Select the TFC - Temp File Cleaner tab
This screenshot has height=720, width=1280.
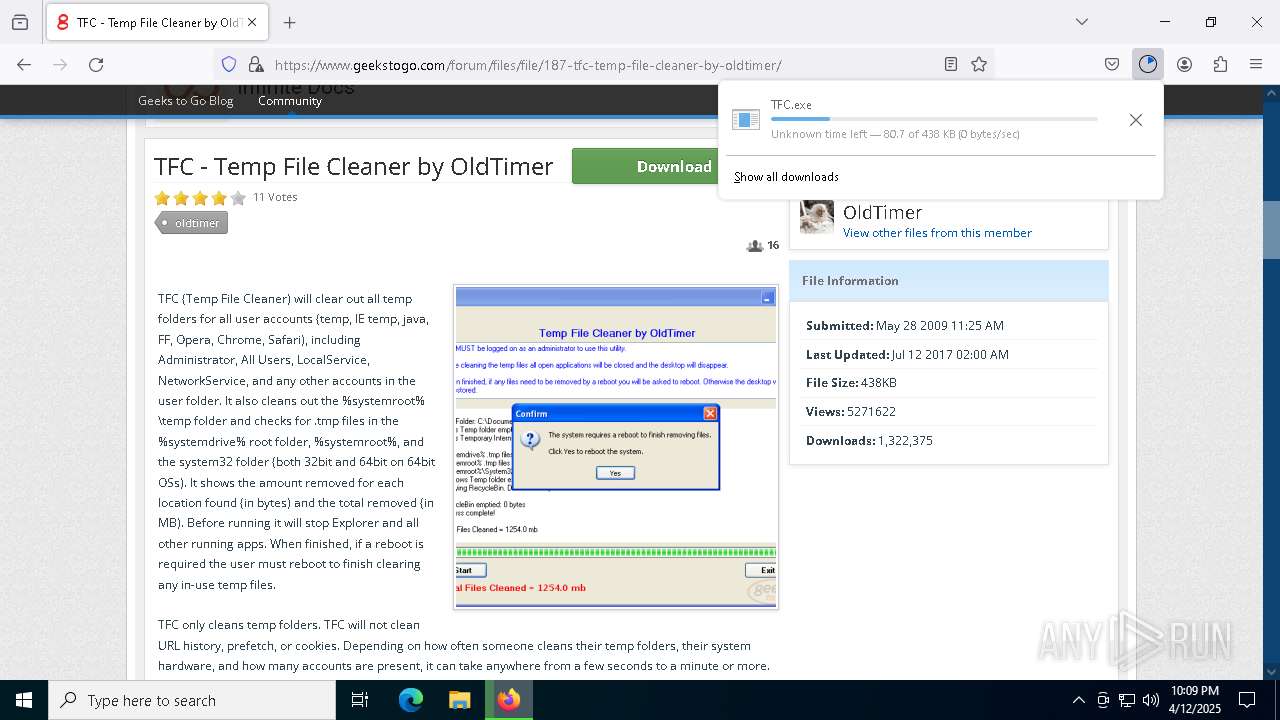(157, 22)
